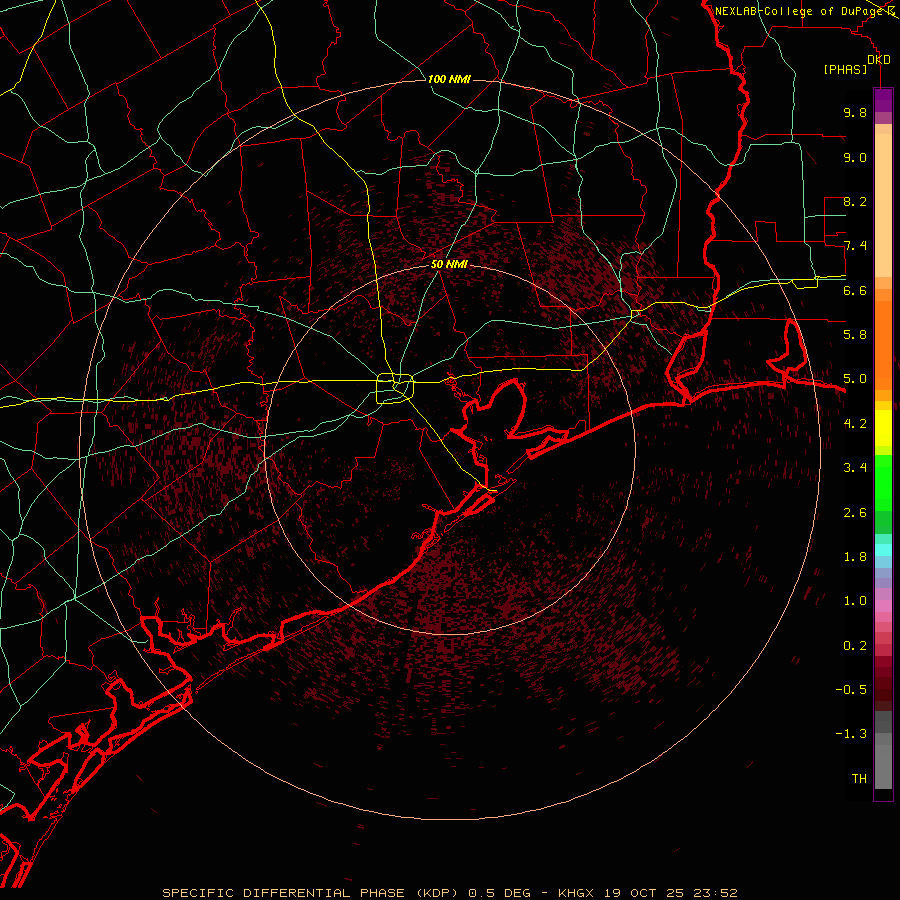Screen dimensions: 900x900
Task: Click the 5.8 value on the color scale
Action: [855, 335]
